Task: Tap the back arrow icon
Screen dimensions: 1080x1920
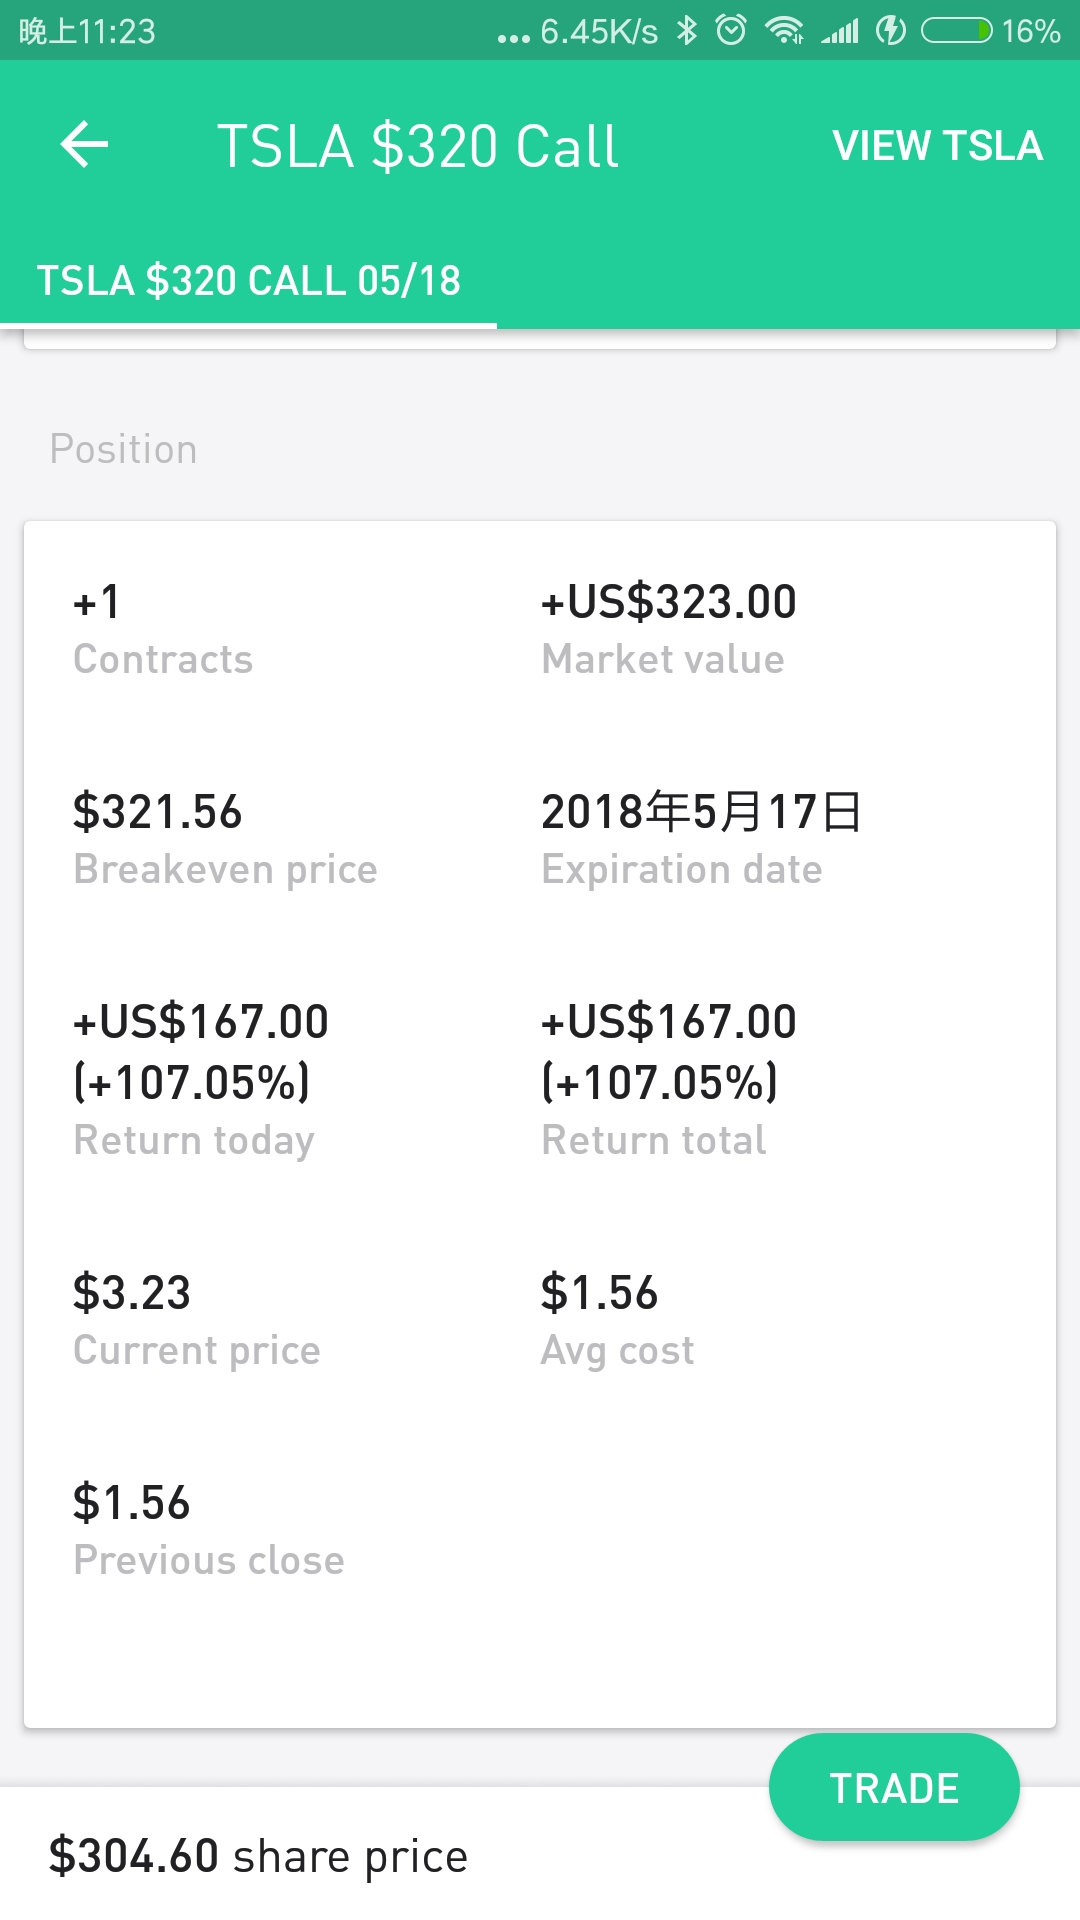Action: pos(85,145)
